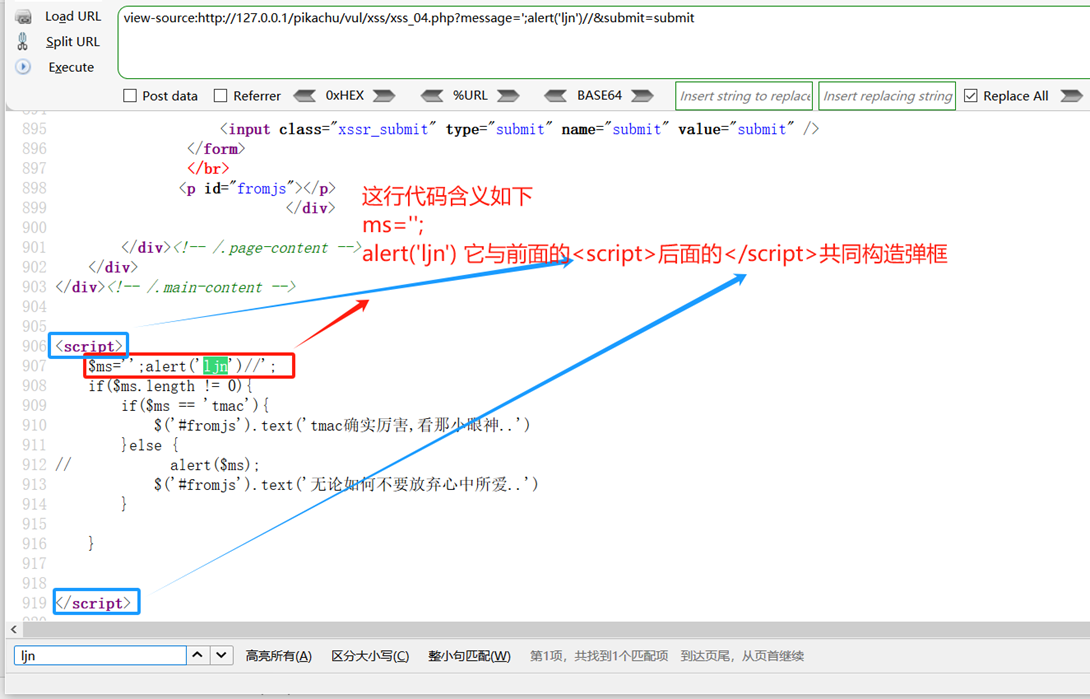Go to next find match arrow
This screenshot has width=1090, height=699.
pyautogui.click(x=221, y=655)
